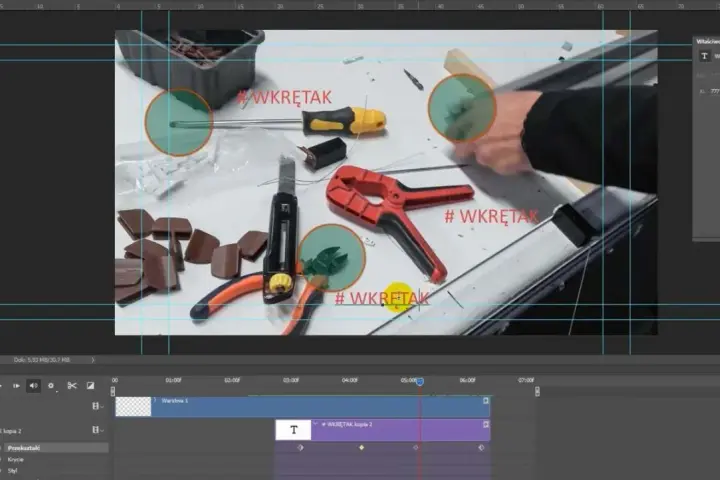This screenshot has height=480, width=720.
Task: Mute audio playback in timeline
Action: [34, 386]
